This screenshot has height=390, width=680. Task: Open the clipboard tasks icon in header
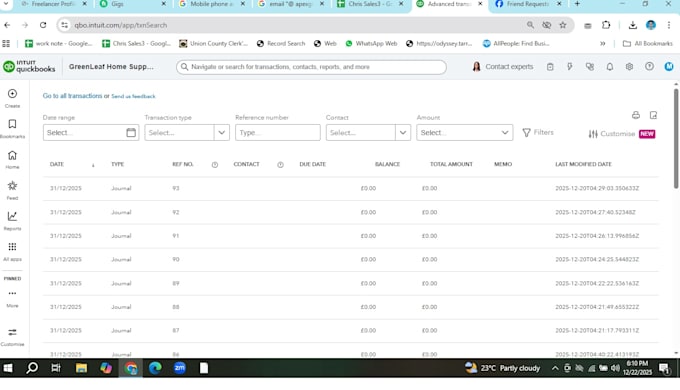tap(550, 67)
